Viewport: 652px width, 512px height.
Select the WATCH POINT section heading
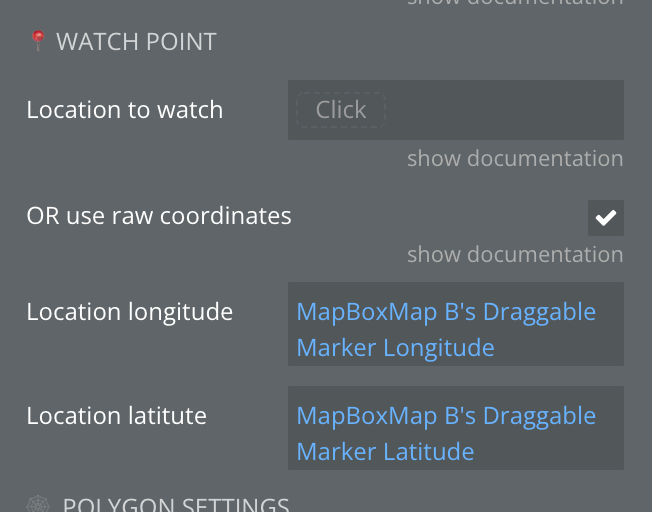(x=136, y=42)
